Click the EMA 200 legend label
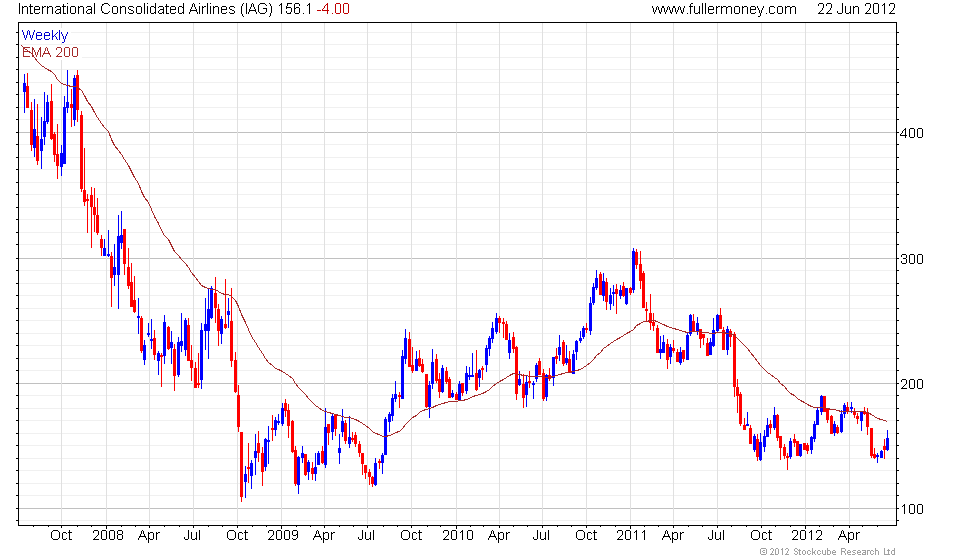The width and height of the screenshot is (980, 560). [50, 52]
